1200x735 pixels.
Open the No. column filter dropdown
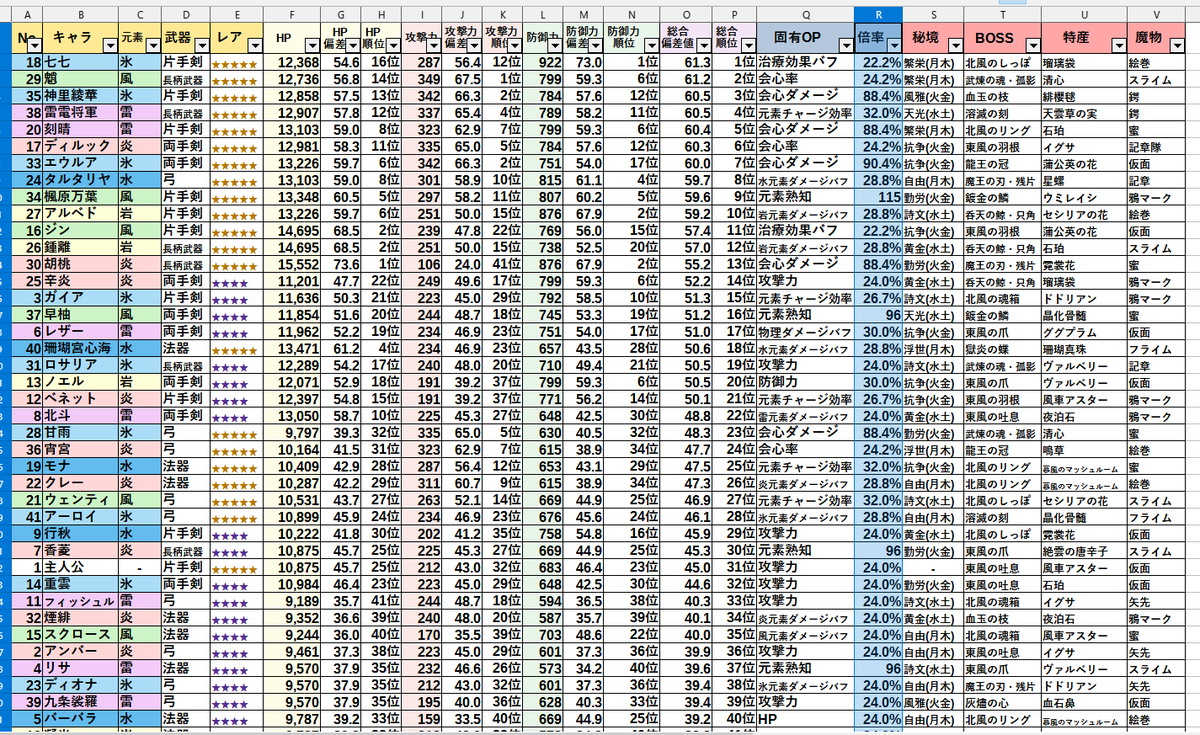(36, 44)
